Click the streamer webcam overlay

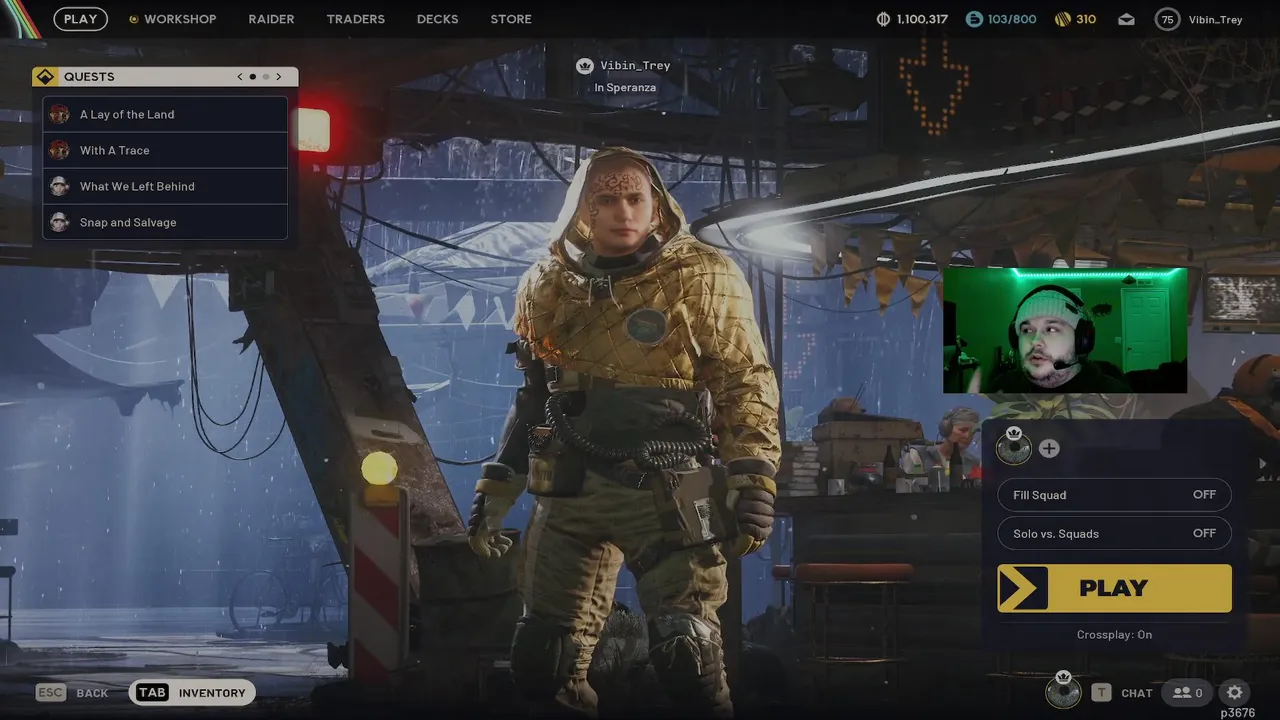point(1065,330)
